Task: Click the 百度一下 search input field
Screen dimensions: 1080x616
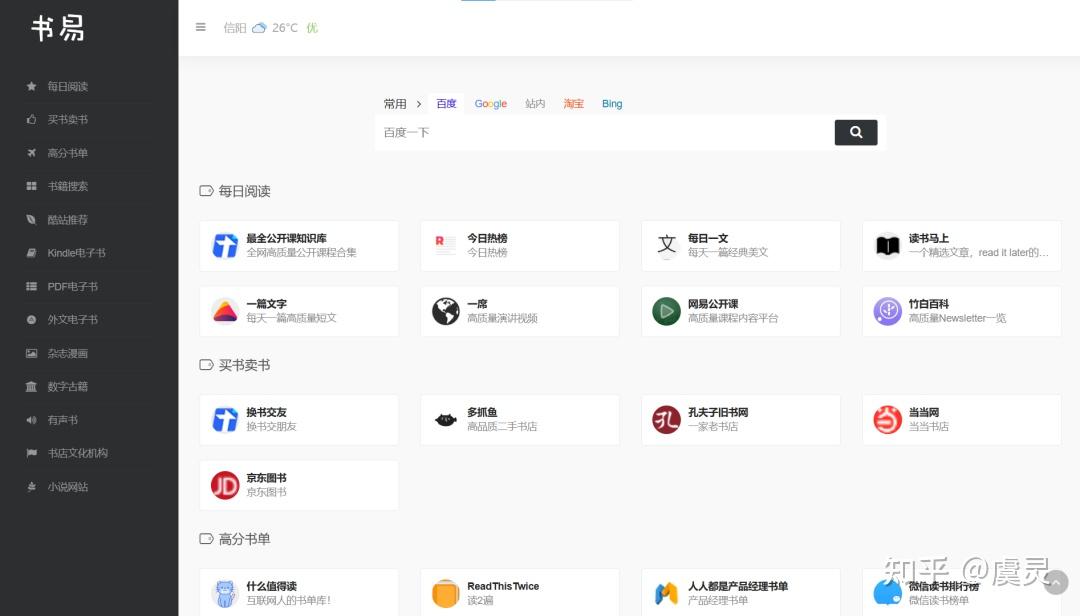Action: pos(605,132)
